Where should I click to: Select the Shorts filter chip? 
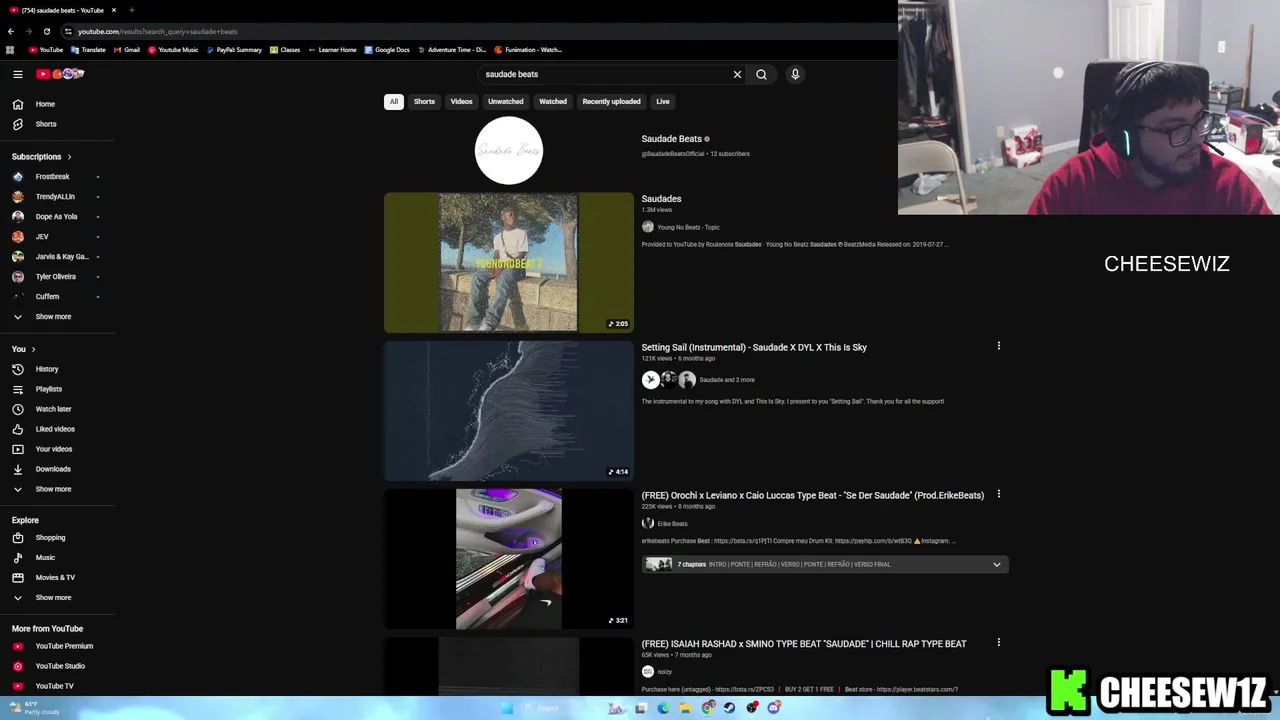click(x=424, y=101)
